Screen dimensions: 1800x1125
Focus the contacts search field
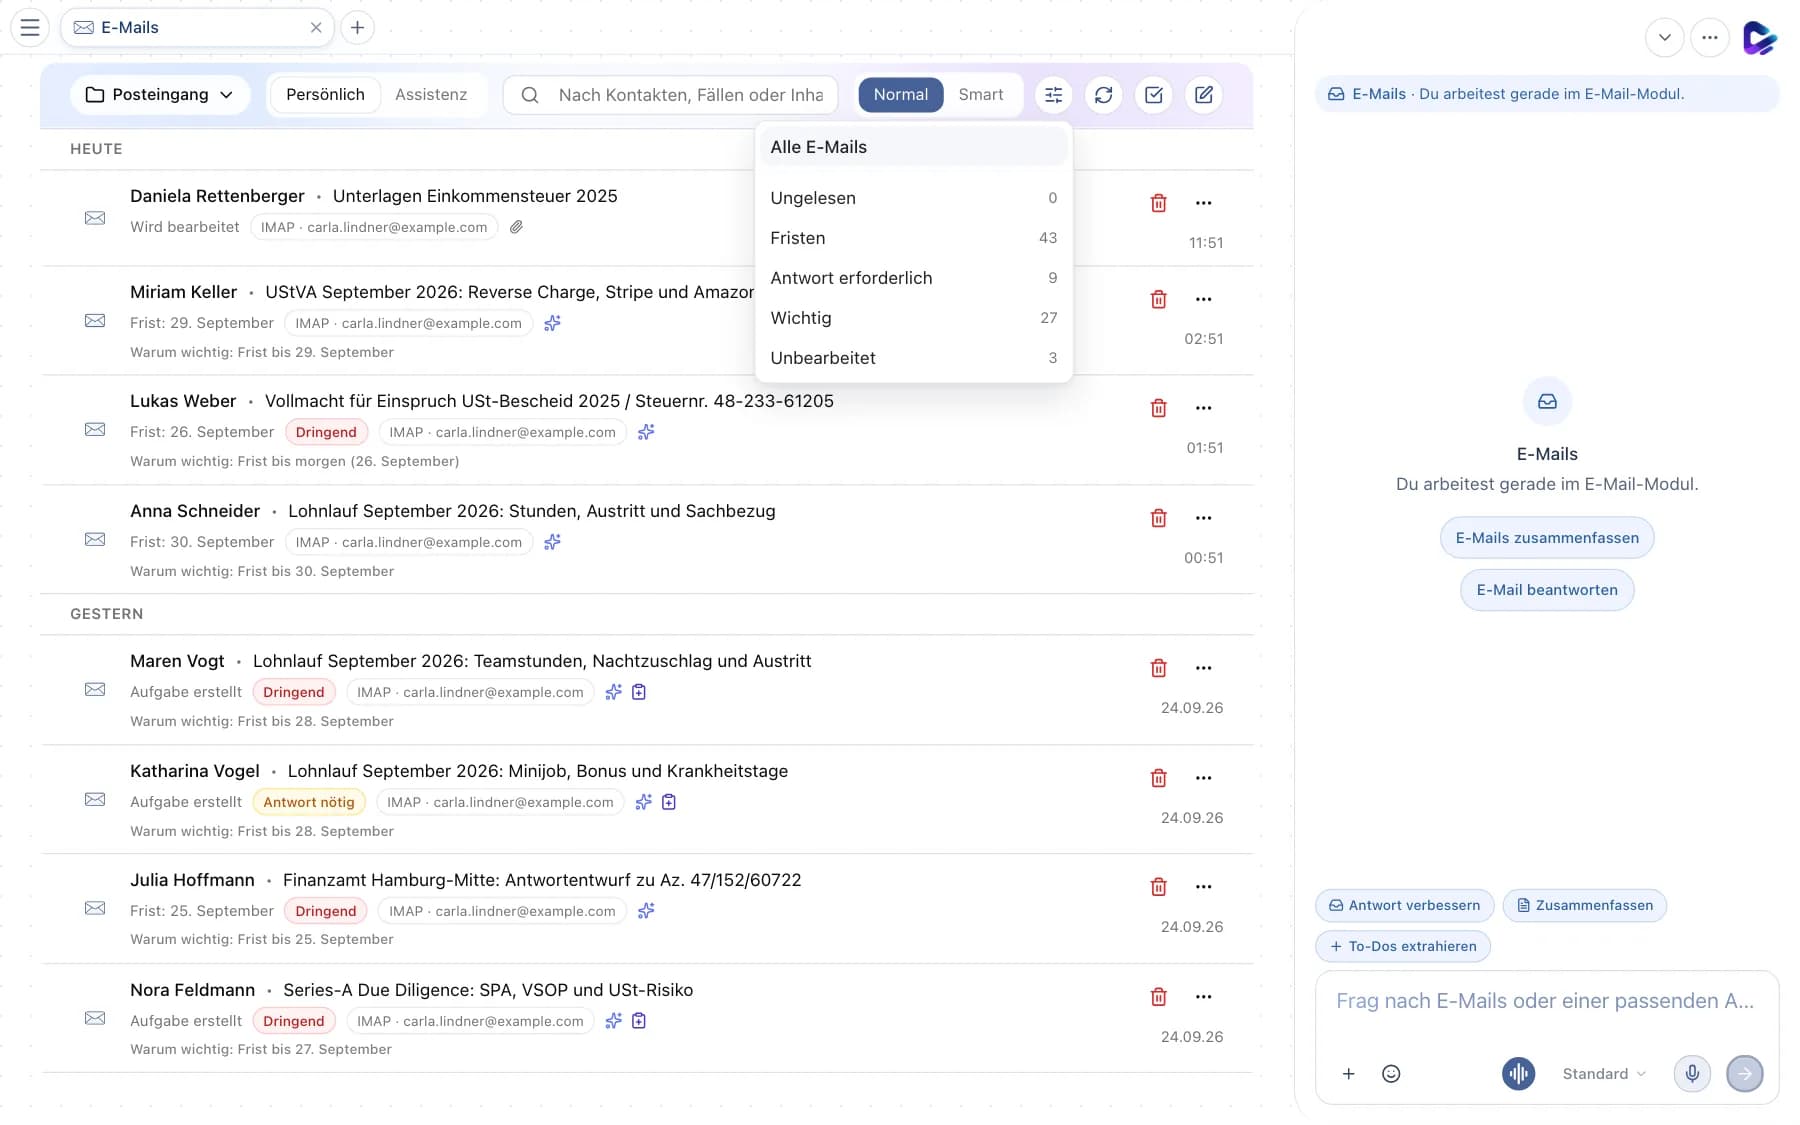[x=671, y=95]
